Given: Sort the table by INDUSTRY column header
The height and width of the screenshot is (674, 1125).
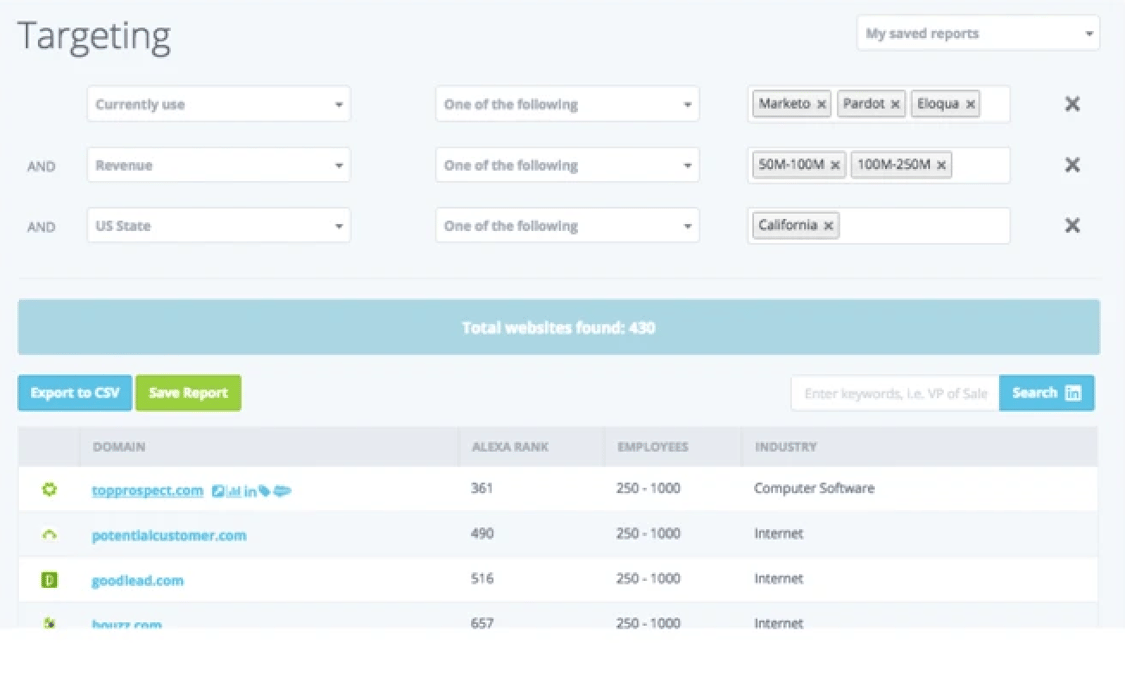Looking at the screenshot, I should (786, 447).
